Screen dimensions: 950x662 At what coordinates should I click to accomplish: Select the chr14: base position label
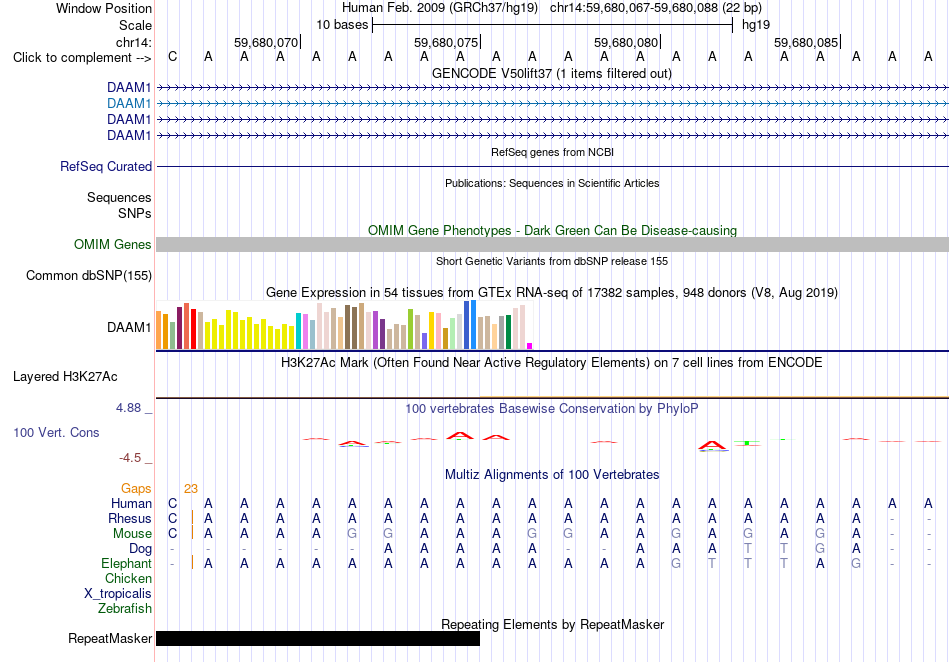coord(133,42)
